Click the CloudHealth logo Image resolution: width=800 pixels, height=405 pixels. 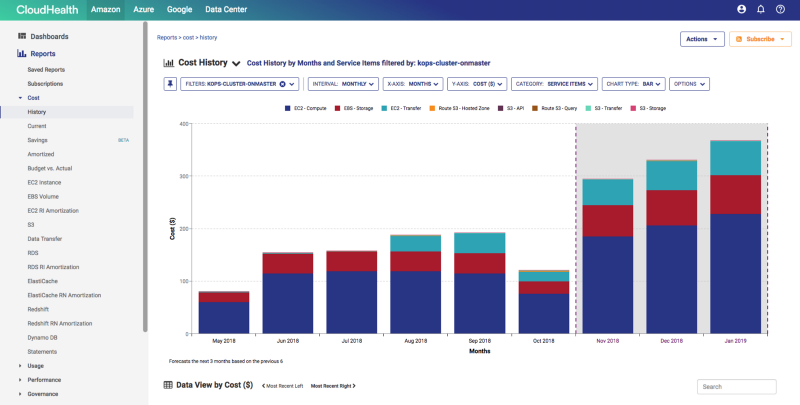pos(47,10)
